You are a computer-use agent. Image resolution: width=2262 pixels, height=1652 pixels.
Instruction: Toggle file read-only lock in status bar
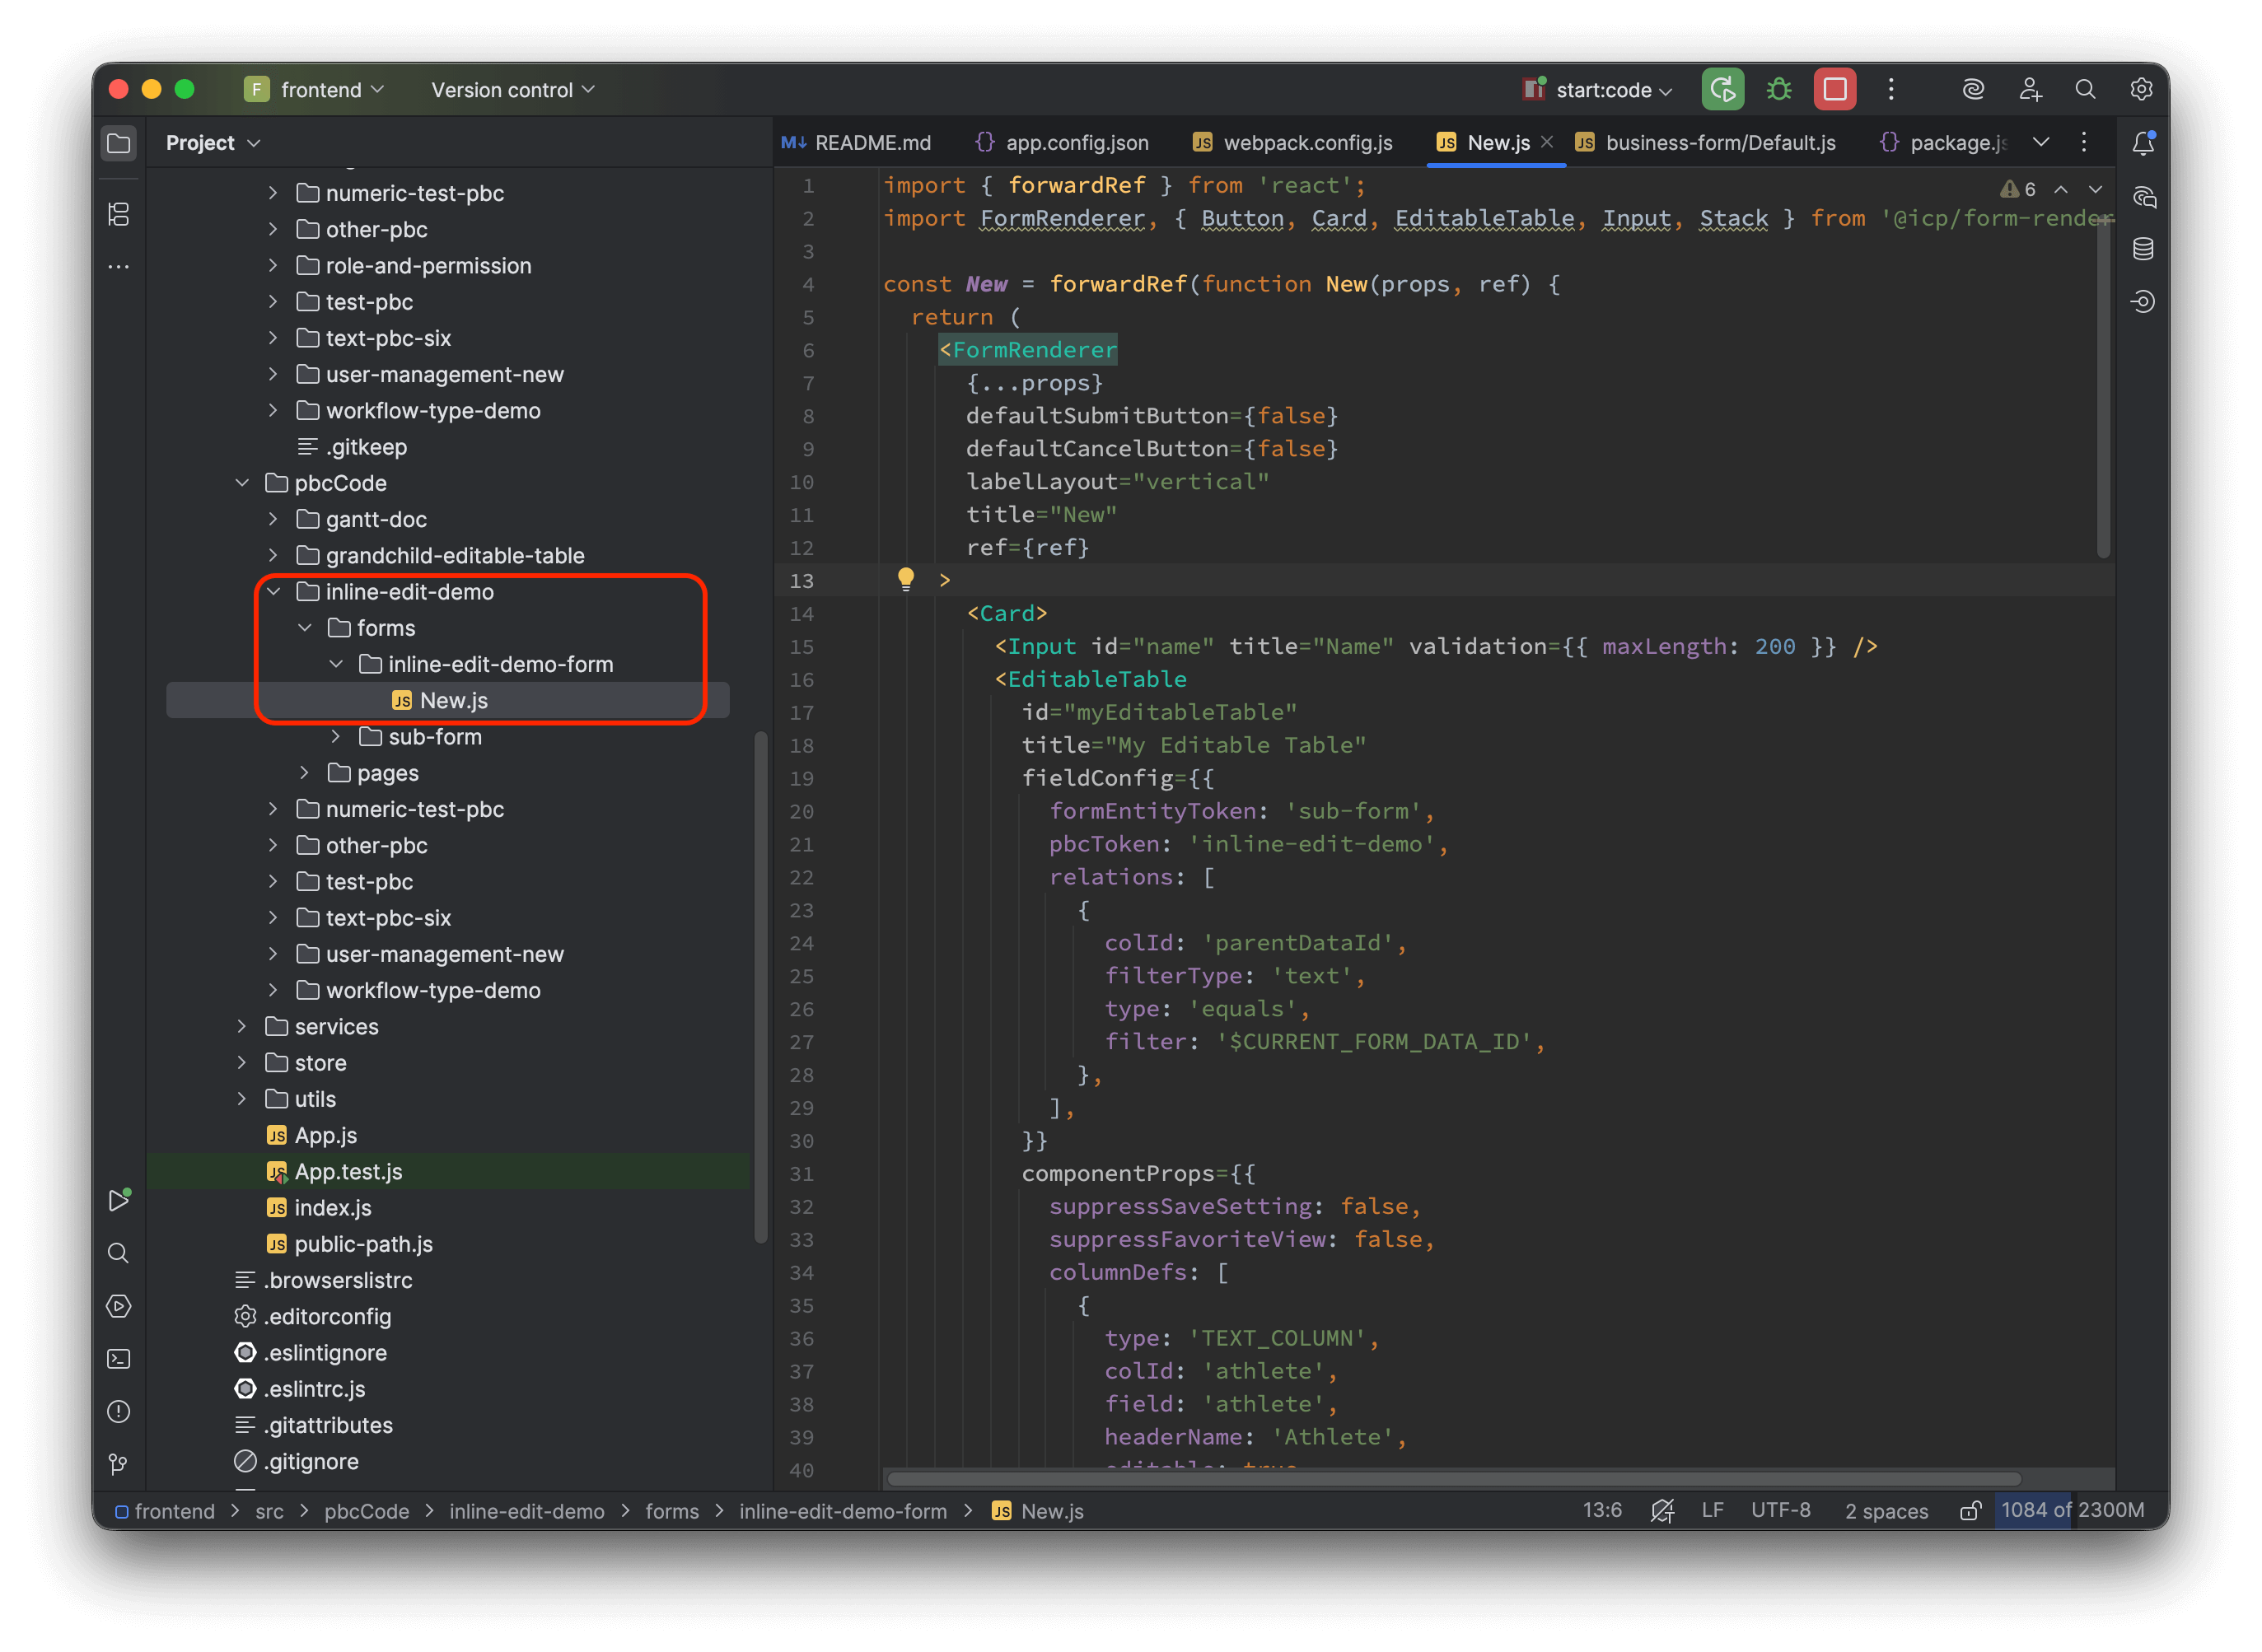pos(1969,1511)
